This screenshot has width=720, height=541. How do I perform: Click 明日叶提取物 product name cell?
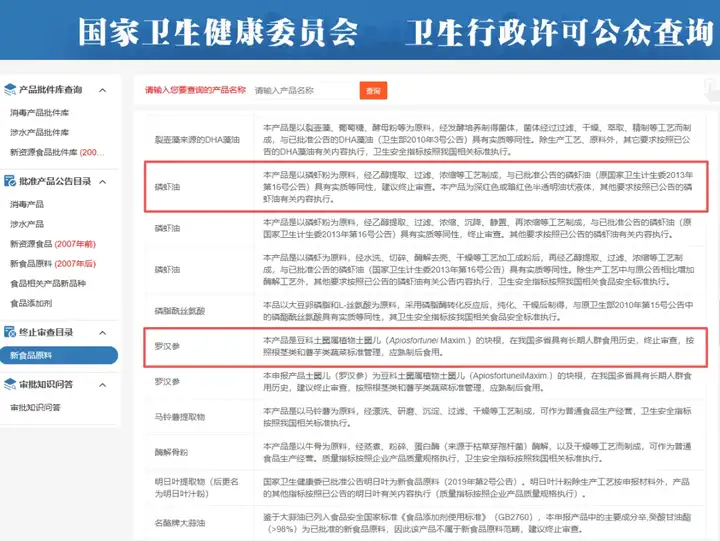pos(197,488)
